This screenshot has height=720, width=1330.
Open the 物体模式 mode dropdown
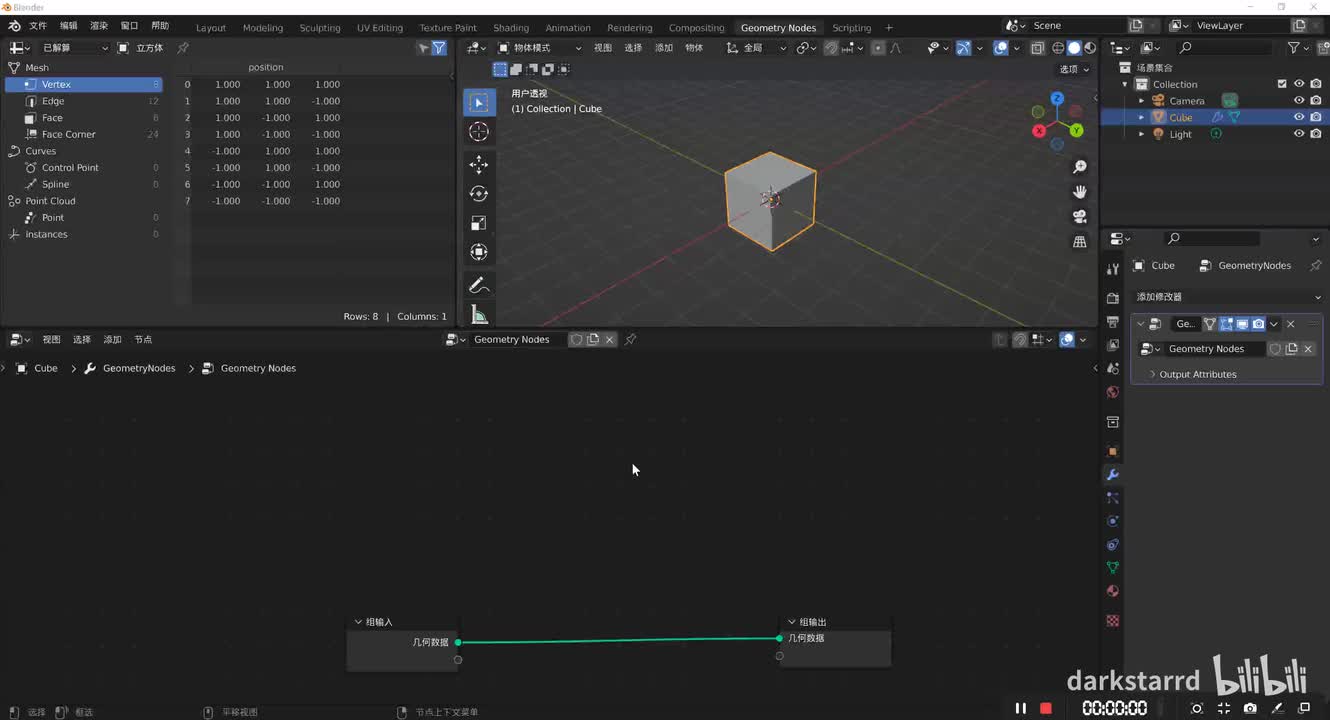tap(540, 48)
